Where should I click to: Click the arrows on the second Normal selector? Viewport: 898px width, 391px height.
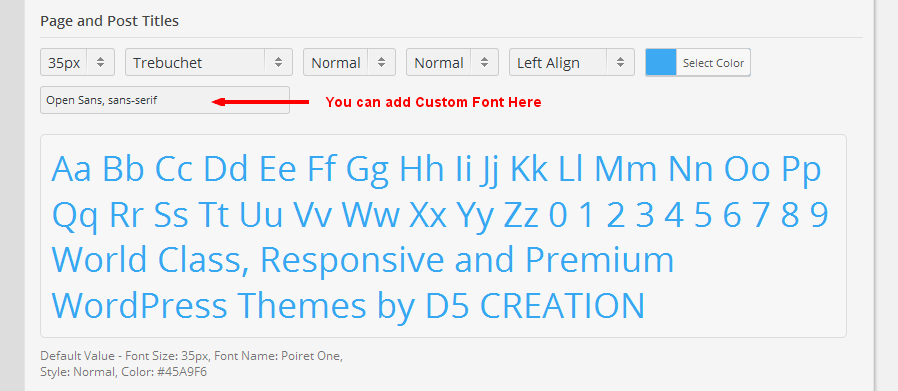pos(485,62)
